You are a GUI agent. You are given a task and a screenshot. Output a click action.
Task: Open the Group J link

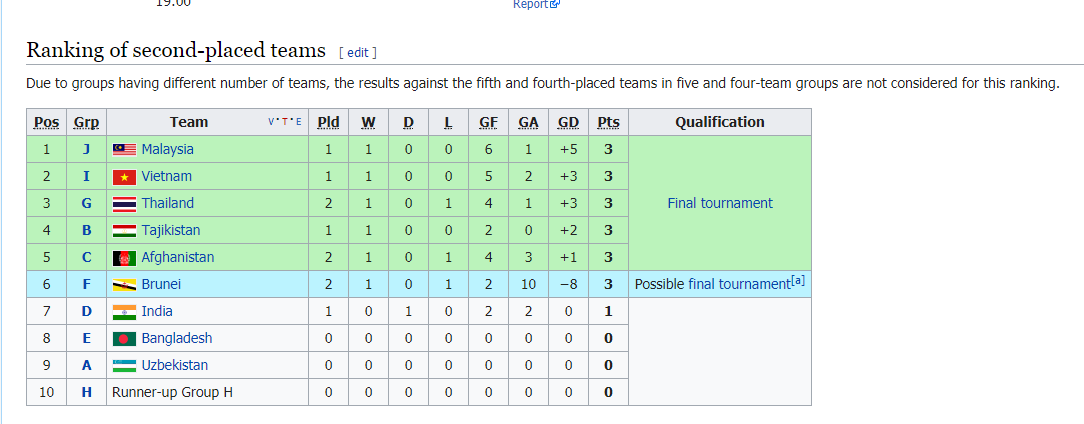coord(86,149)
